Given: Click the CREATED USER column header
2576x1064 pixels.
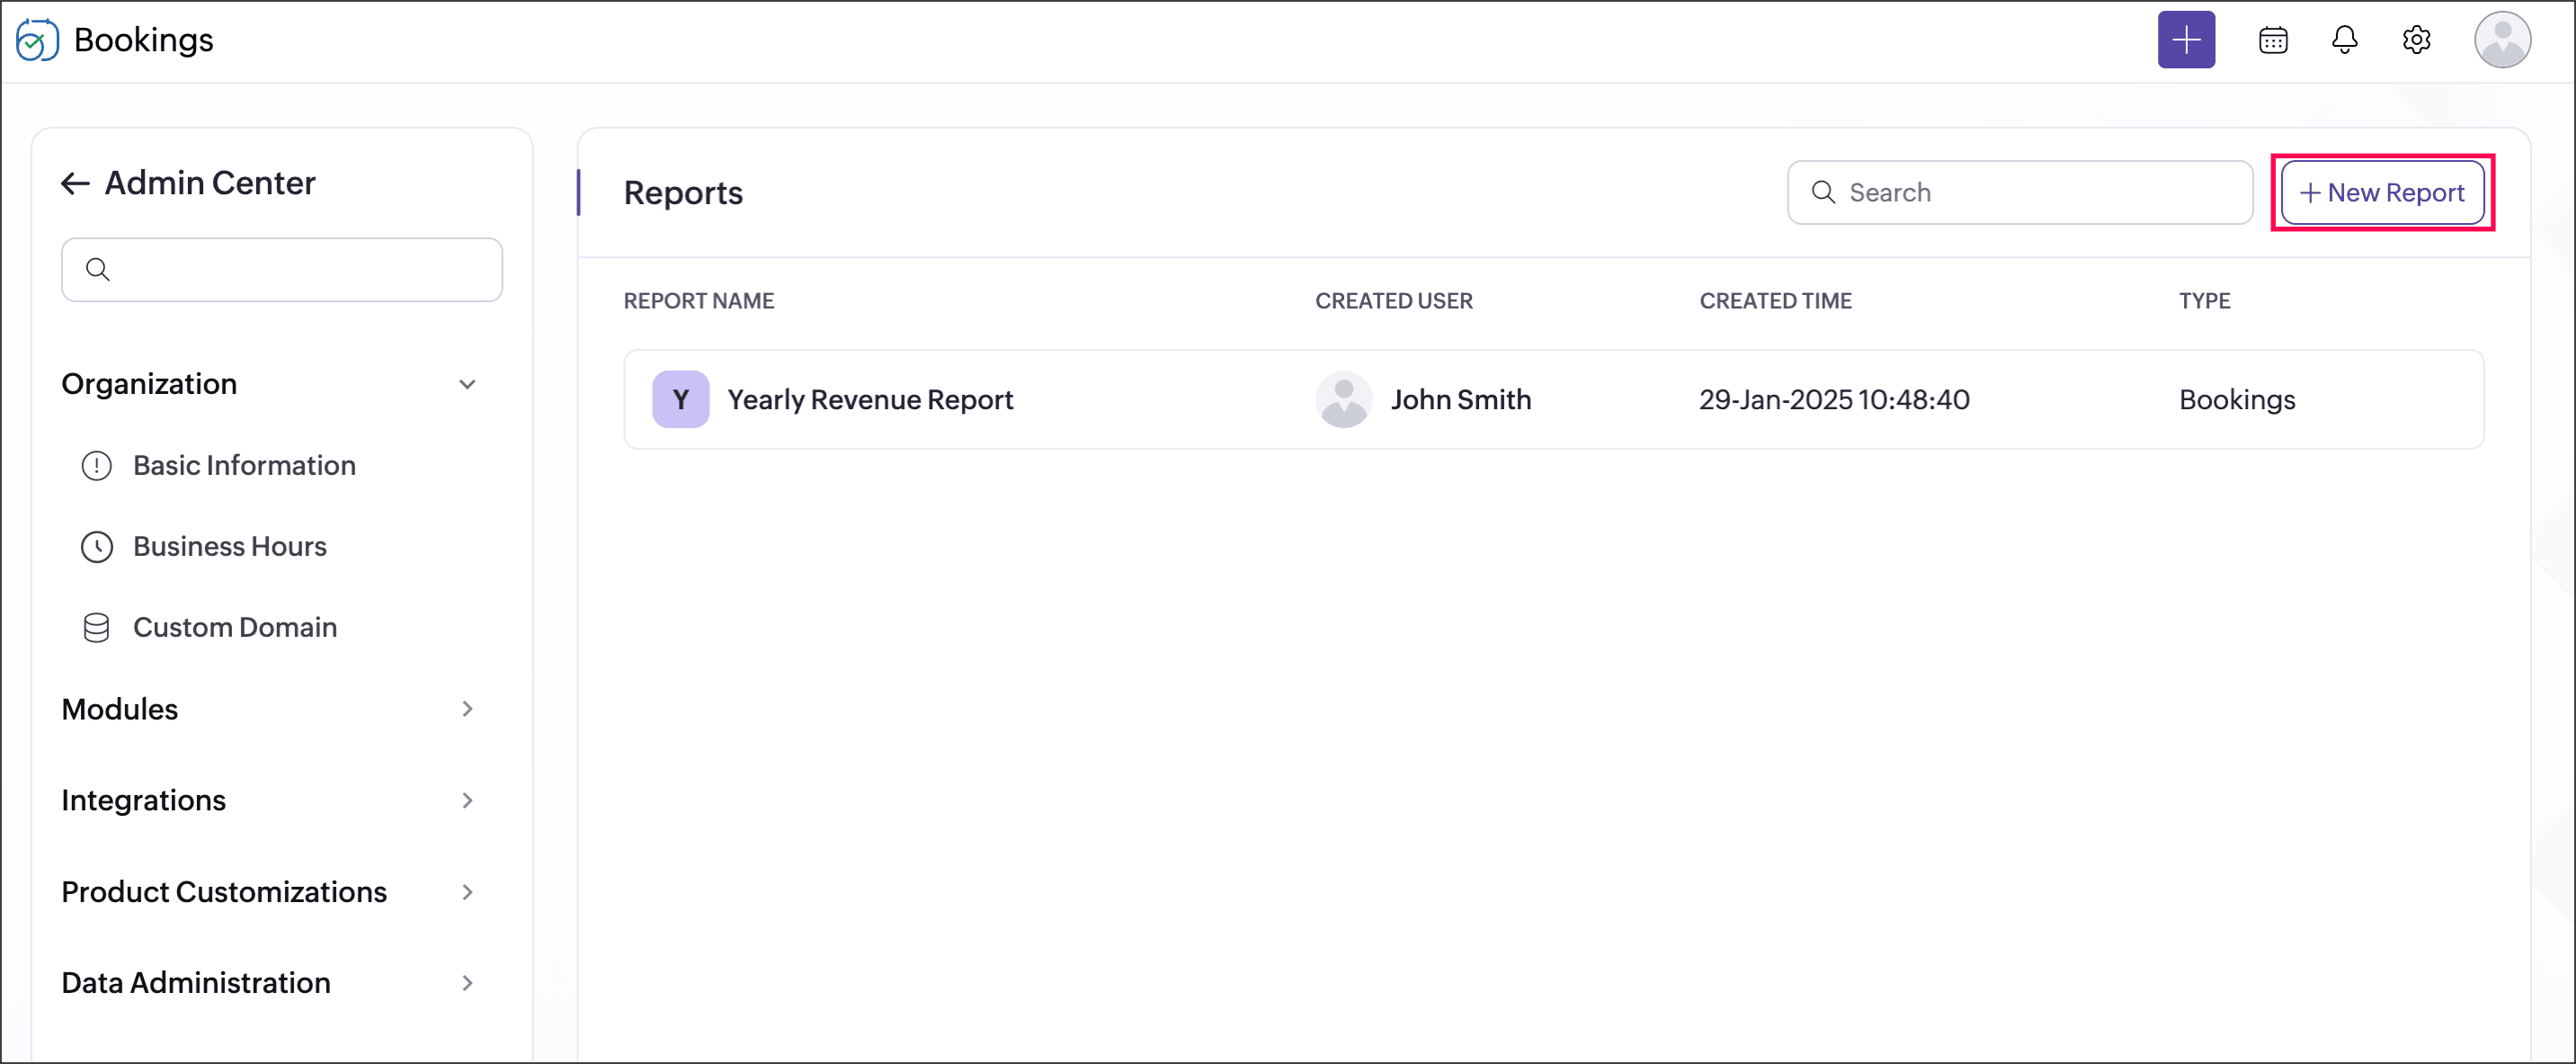Looking at the screenshot, I should coord(1394,301).
